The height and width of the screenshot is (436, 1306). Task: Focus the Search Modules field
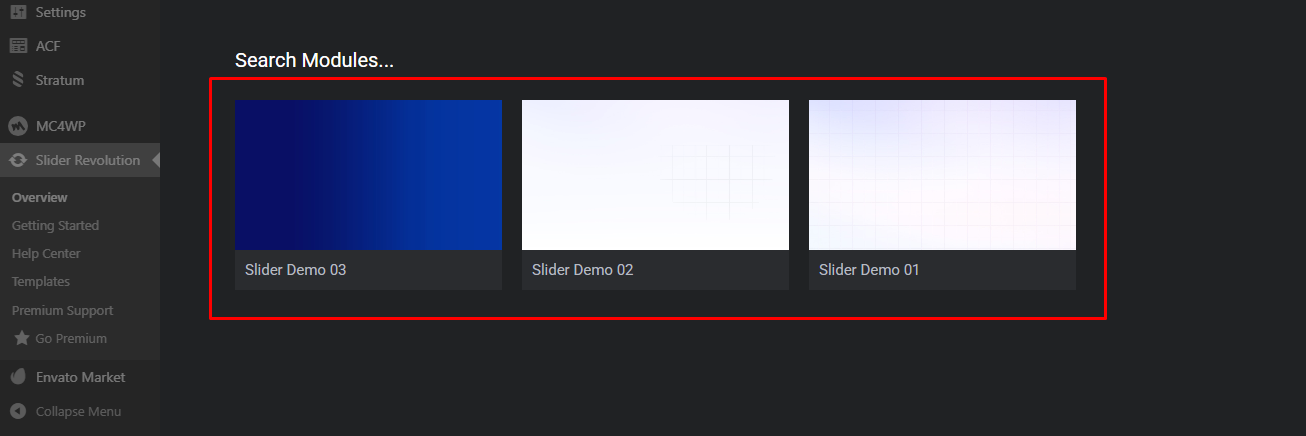point(314,61)
